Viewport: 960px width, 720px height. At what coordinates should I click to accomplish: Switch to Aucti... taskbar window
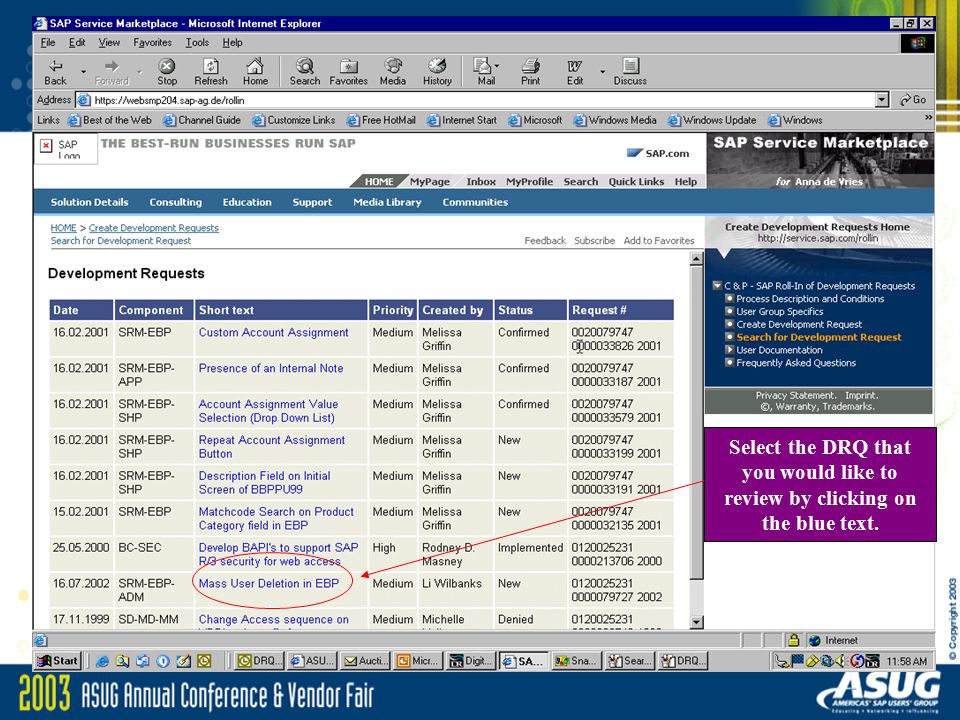(365, 661)
